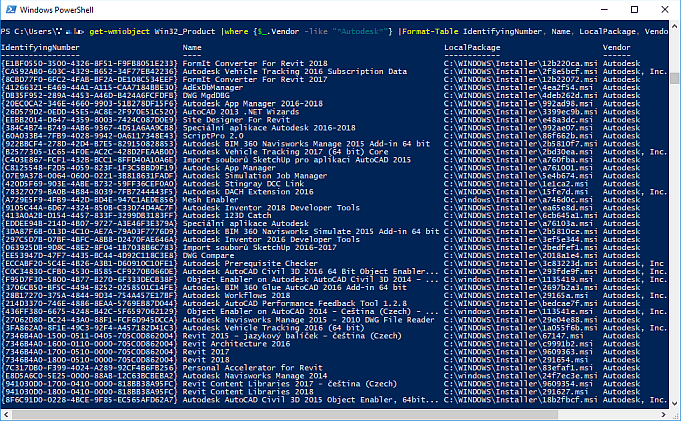Click 'Autodesk Navisworks Manage 2014' entry
The image size is (681, 421).
[x=255, y=376]
